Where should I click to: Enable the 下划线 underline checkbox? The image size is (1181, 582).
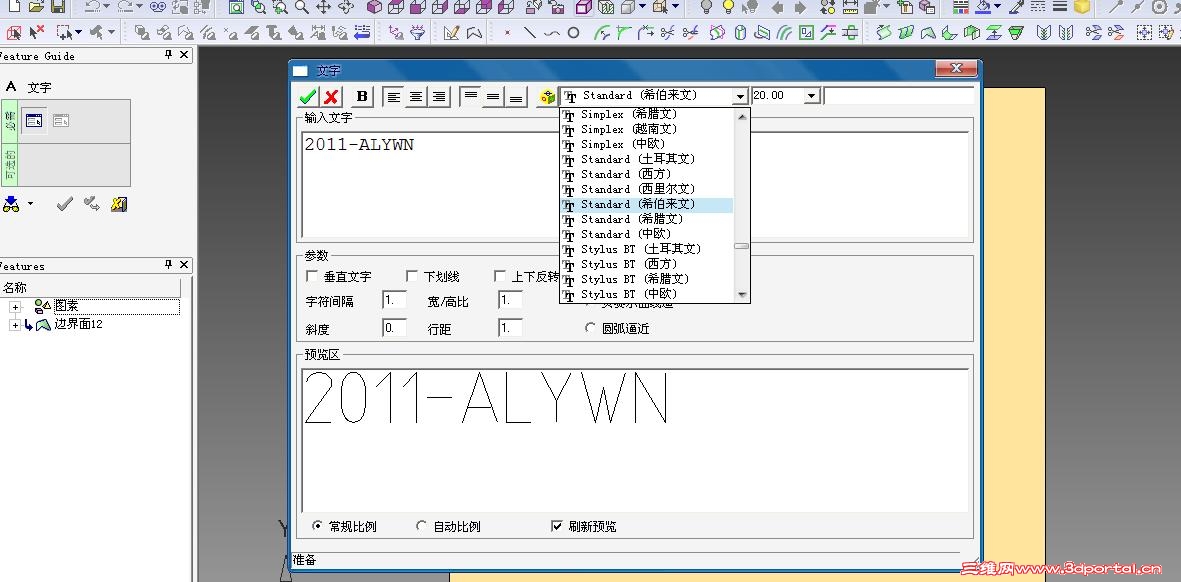pyautogui.click(x=411, y=276)
